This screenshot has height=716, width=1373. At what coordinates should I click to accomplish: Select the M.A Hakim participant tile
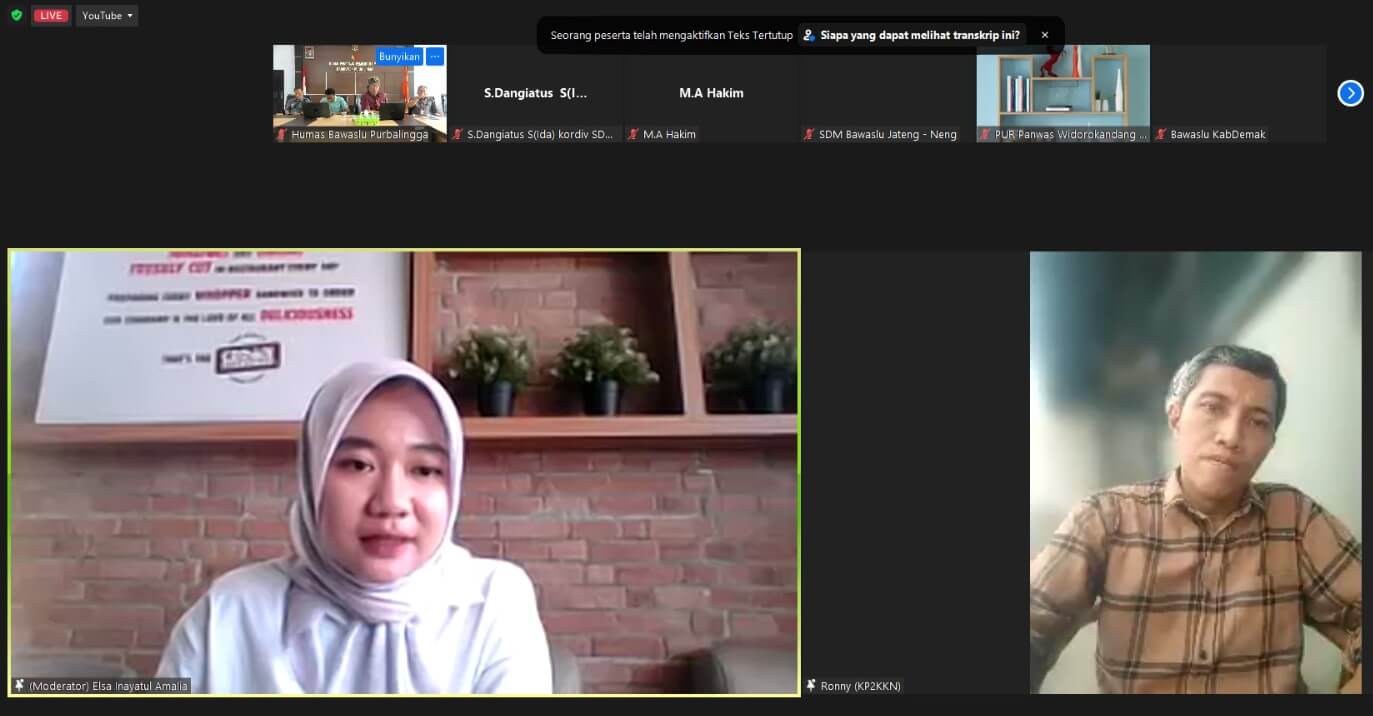[x=711, y=93]
